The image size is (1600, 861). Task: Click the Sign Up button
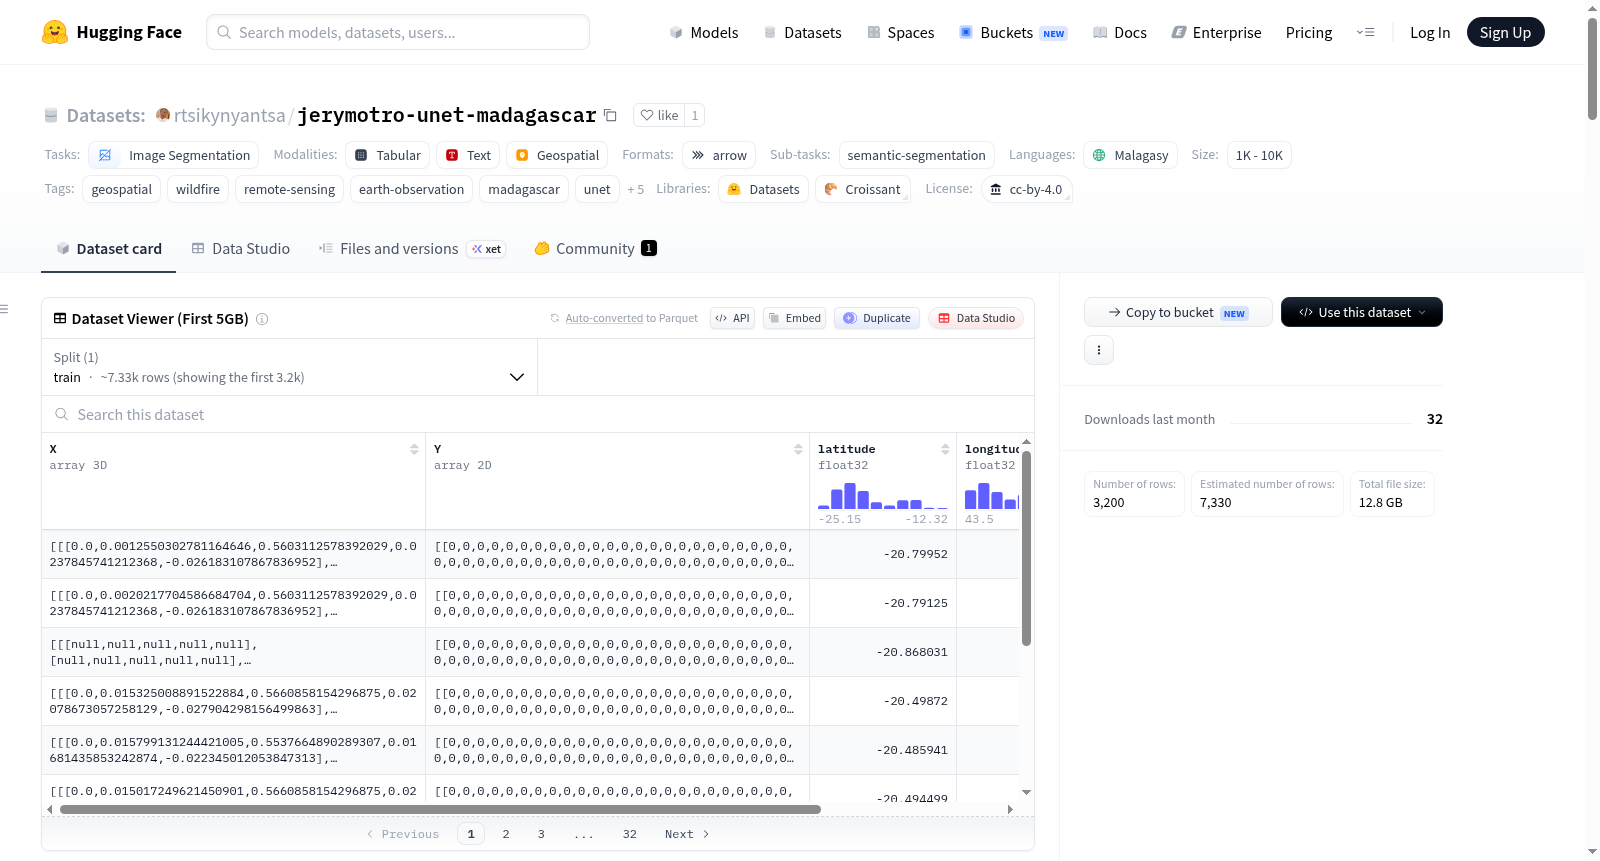click(1506, 32)
